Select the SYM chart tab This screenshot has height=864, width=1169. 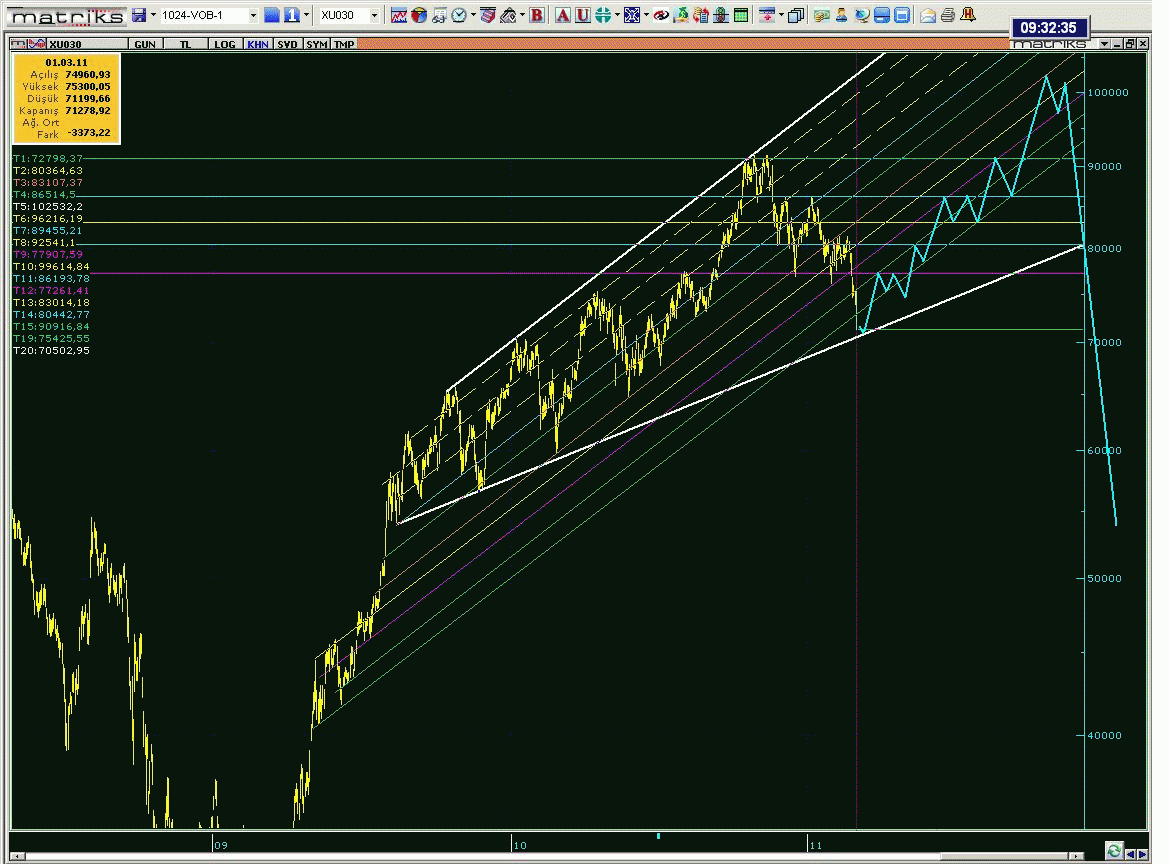316,45
